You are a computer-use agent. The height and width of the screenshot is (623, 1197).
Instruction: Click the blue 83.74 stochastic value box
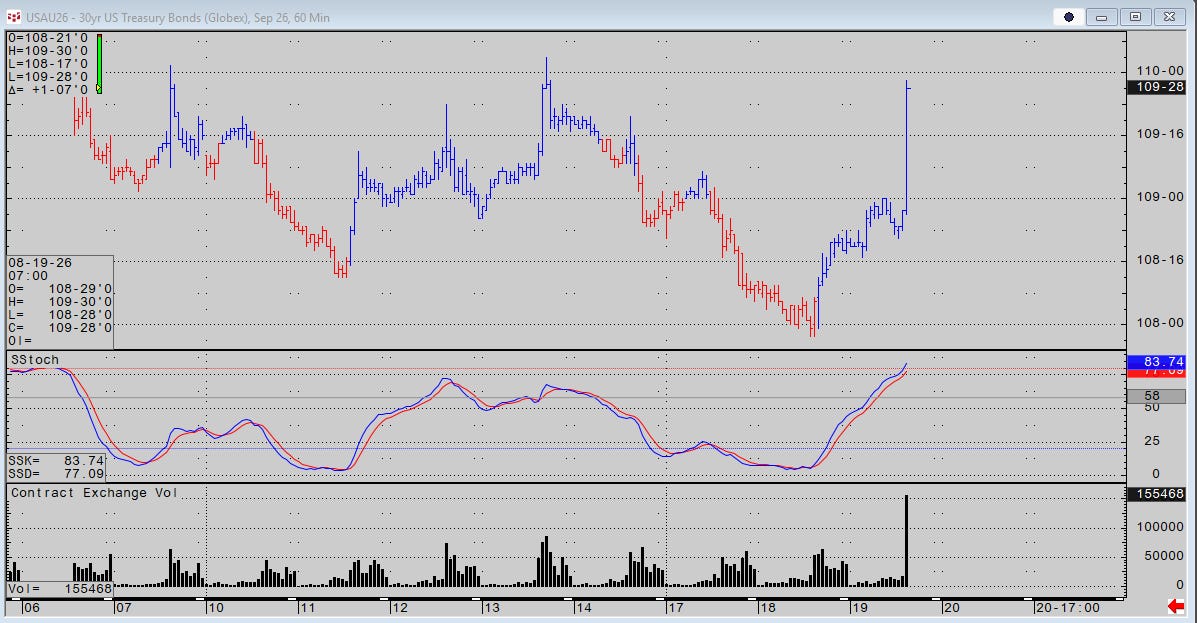[1157, 361]
